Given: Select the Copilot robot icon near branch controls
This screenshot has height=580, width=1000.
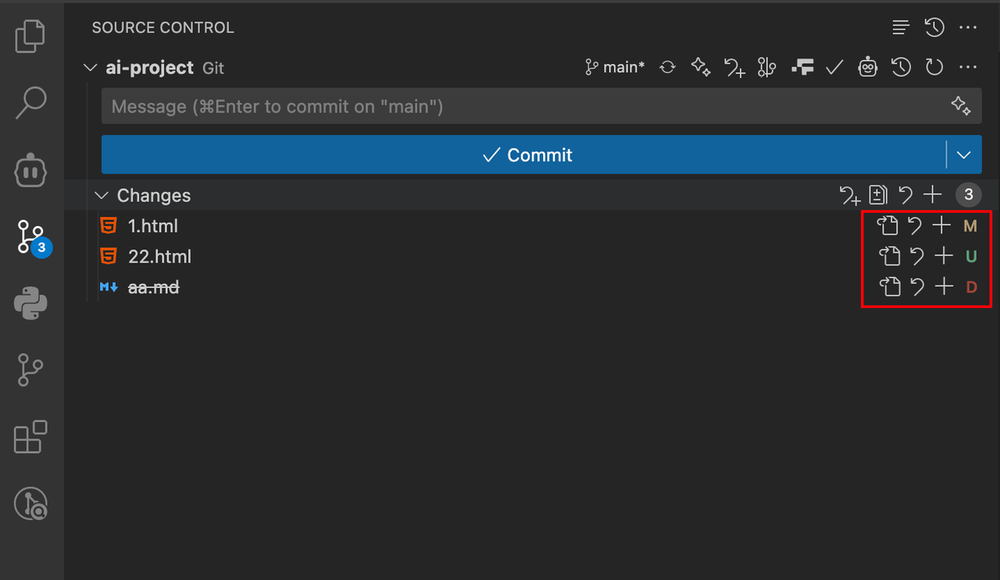Looking at the screenshot, I should pos(867,67).
